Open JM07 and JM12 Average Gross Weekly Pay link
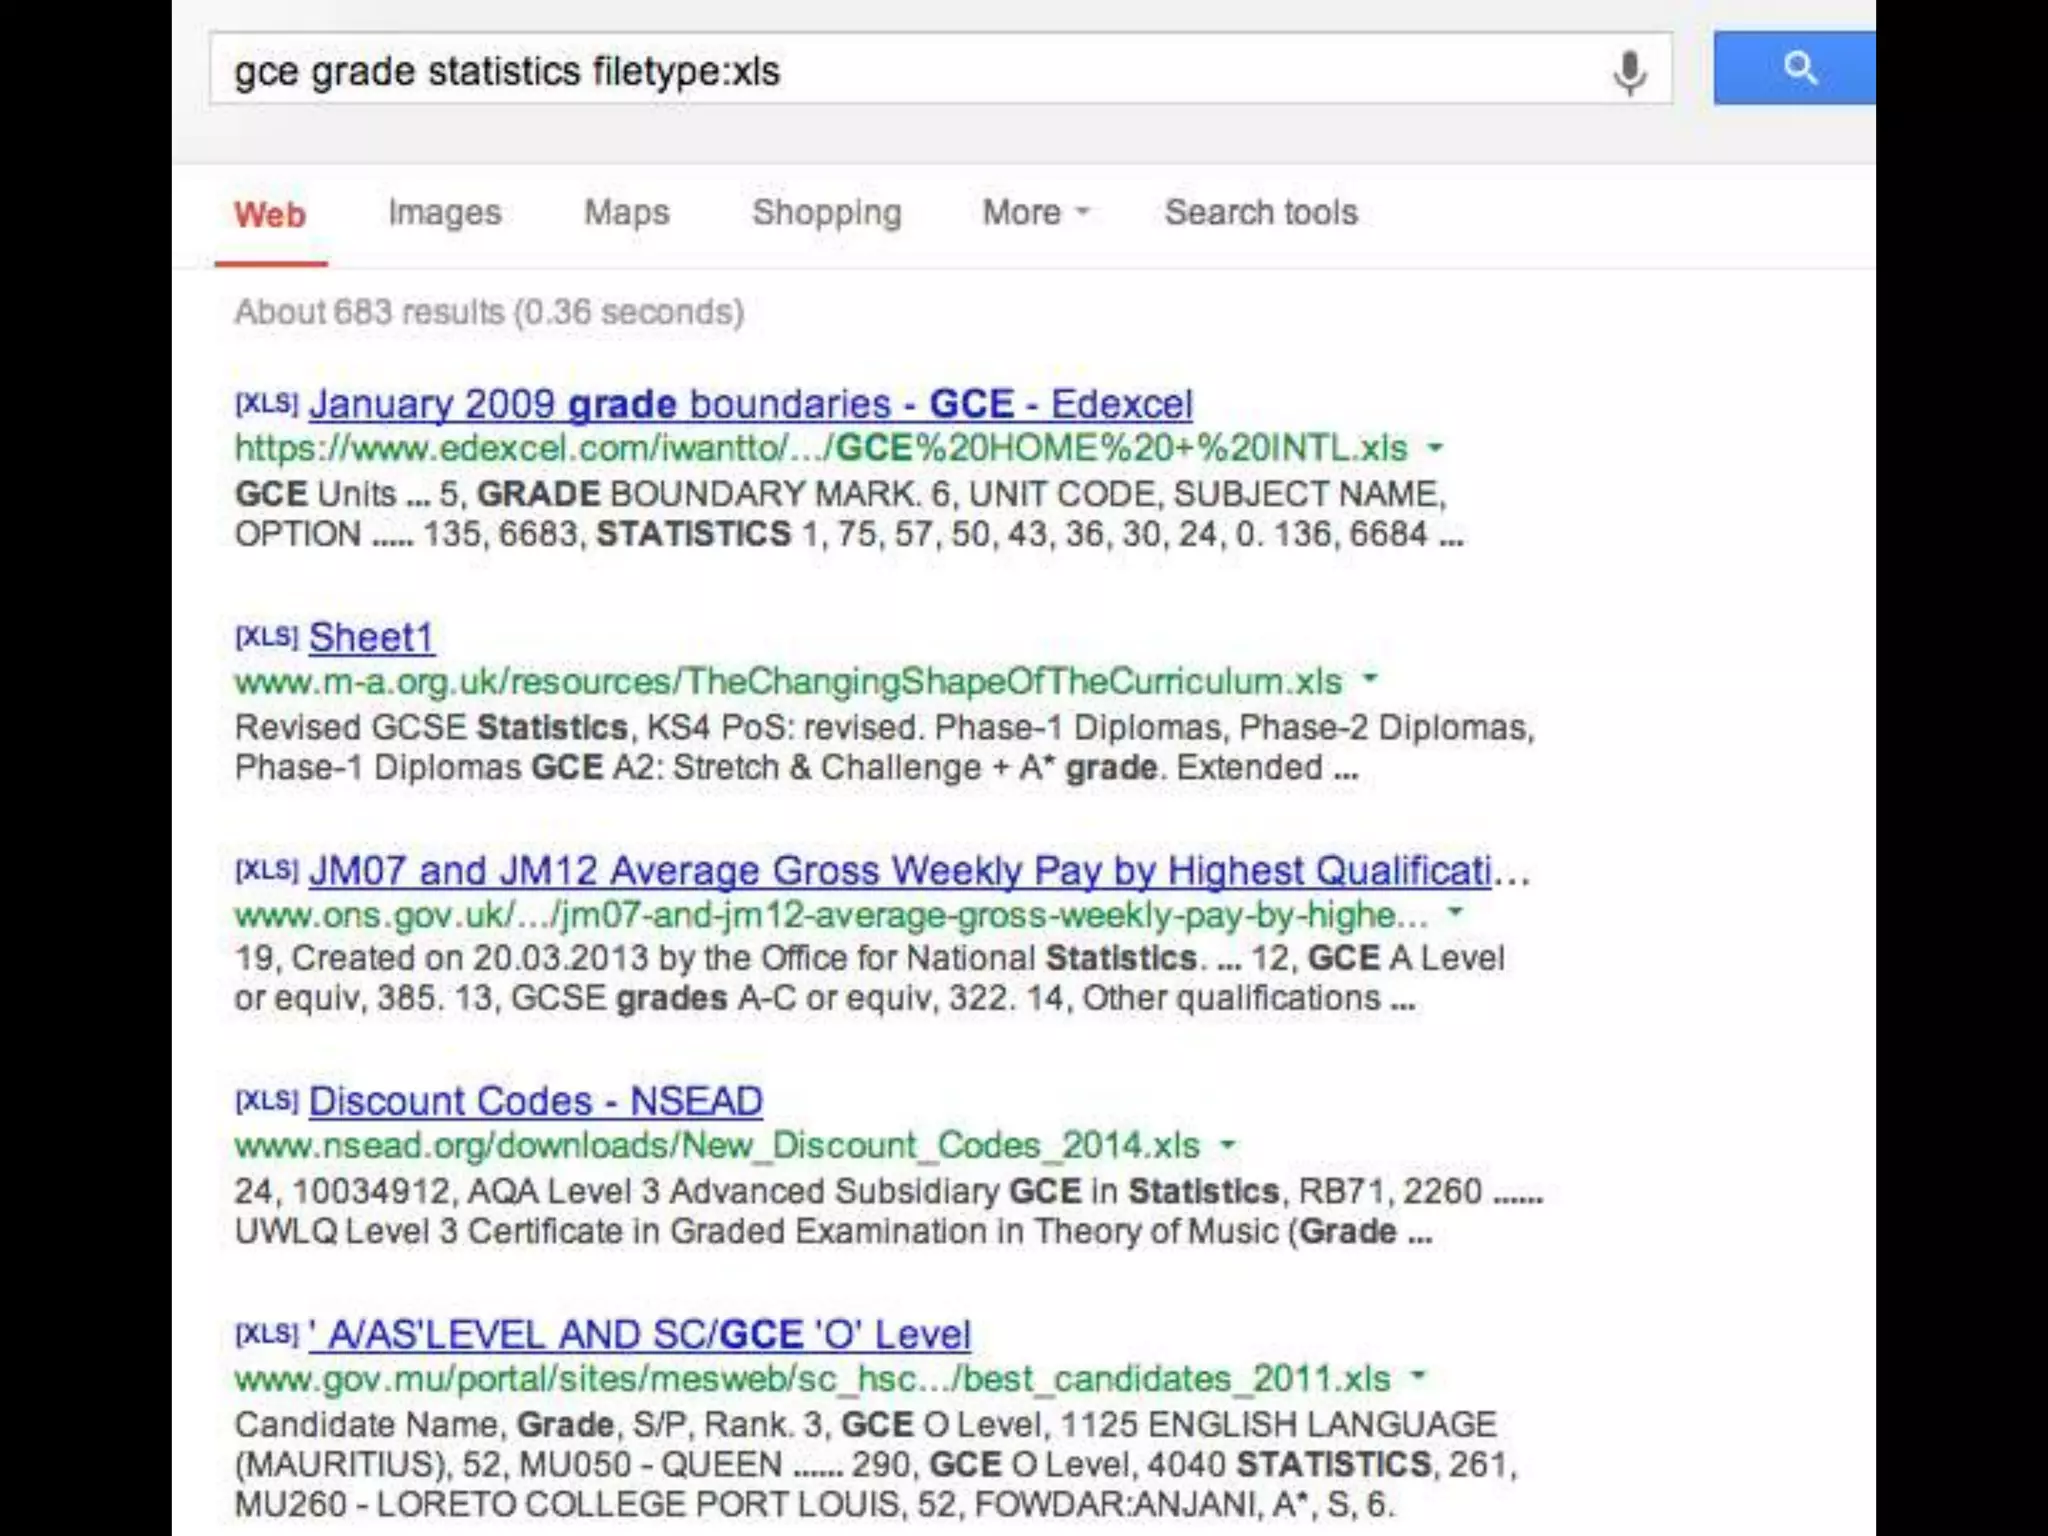This screenshot has height=1536, width=2048. [900, 871]
